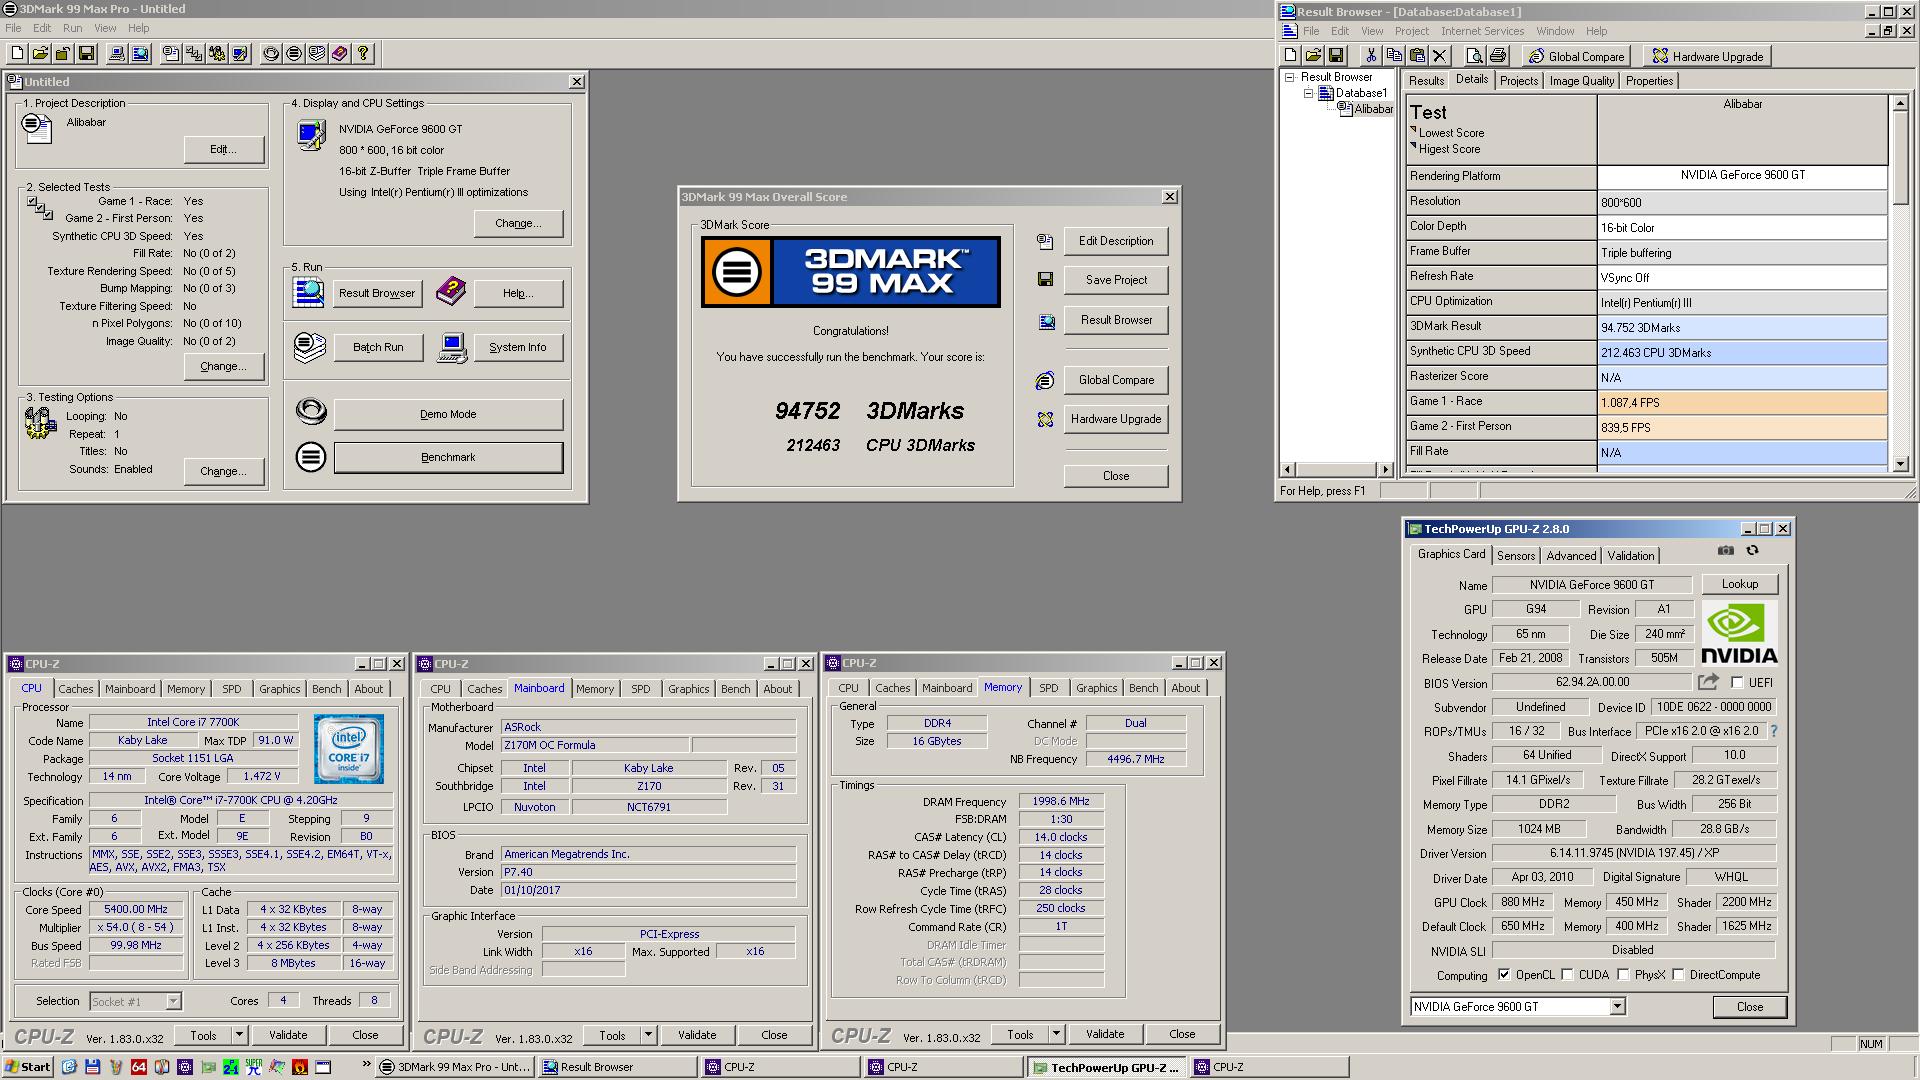Viewport: 1920px width, 1080px height.
Task: Click Validate in the CPU-Z Mainboard window
Action: click(697, 1035)
